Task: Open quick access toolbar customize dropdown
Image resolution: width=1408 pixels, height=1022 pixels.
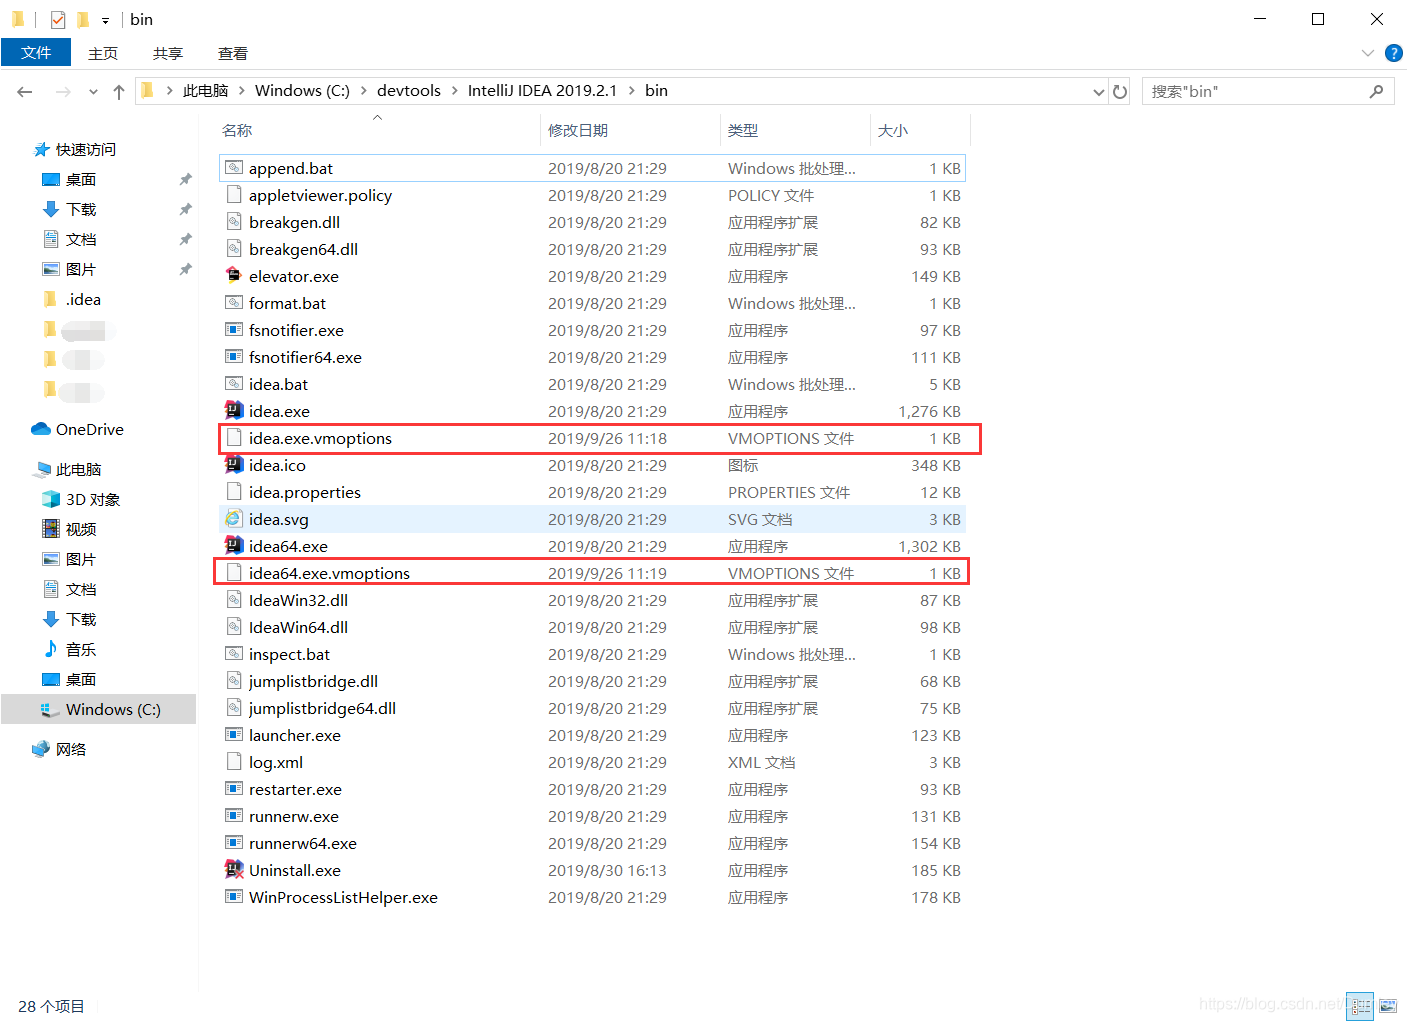Action: tap(105, 20)
